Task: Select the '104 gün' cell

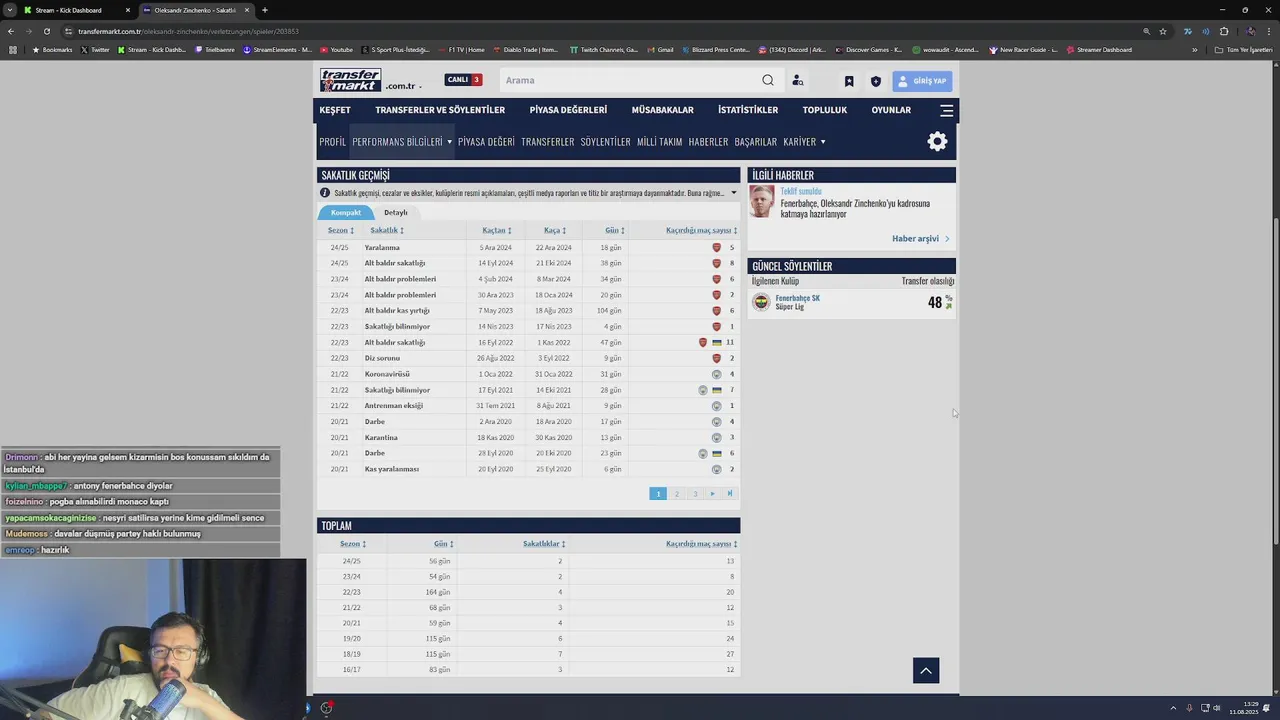Action: [608, 311]
